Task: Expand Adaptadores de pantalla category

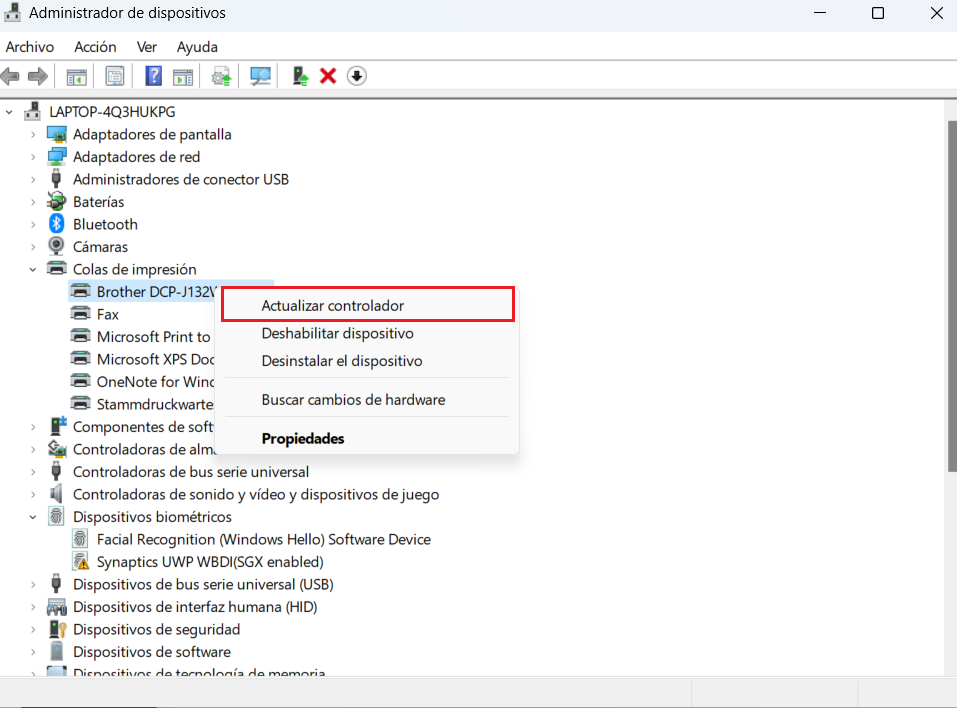Action: [33, 134]
